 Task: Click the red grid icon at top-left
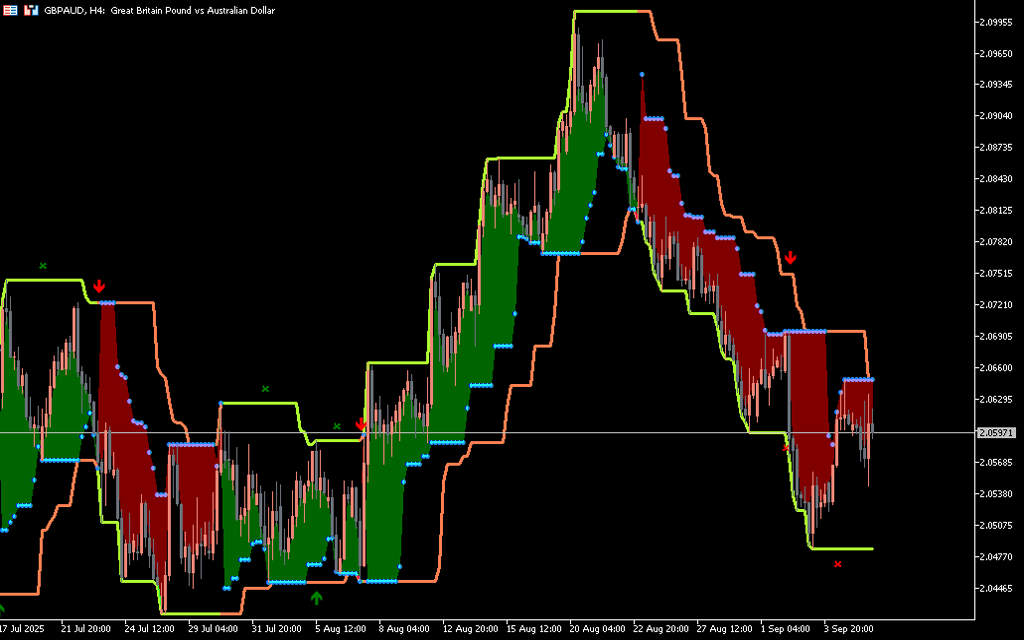tap(11, 10)
